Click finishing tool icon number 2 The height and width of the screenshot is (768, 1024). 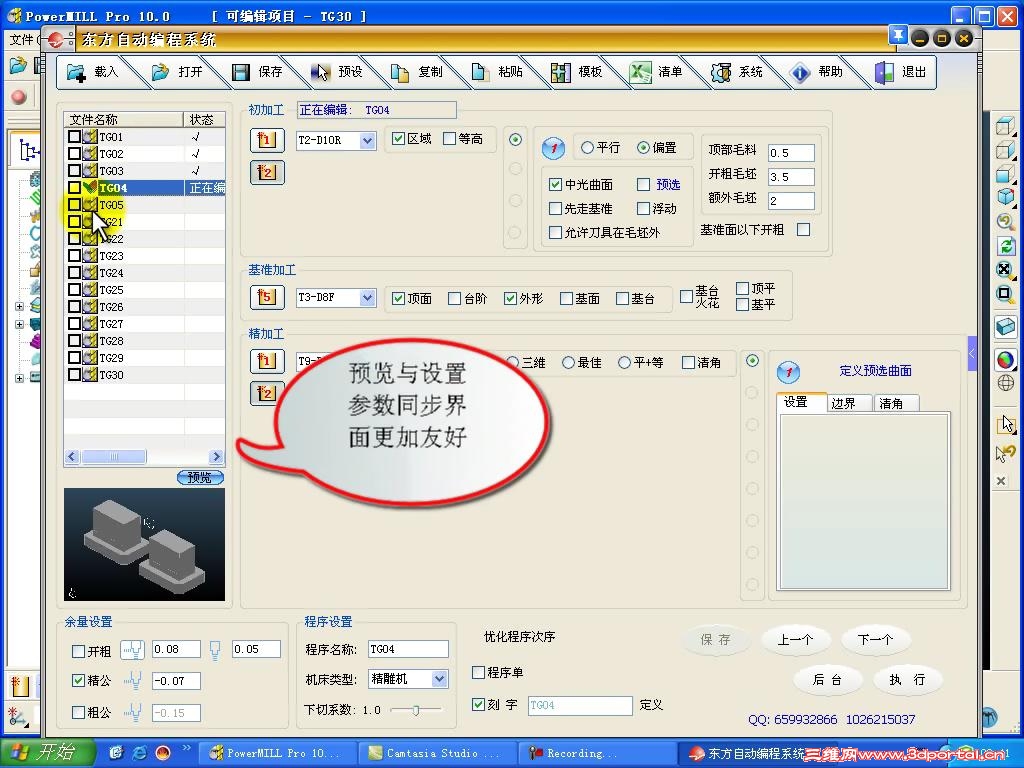266,393
